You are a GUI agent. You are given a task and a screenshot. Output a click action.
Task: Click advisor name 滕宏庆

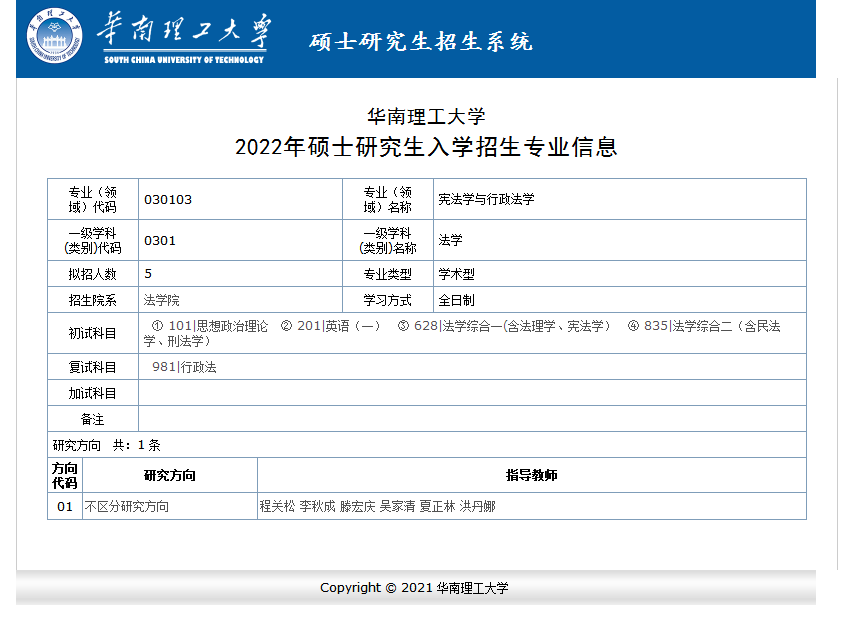[357, 507]
